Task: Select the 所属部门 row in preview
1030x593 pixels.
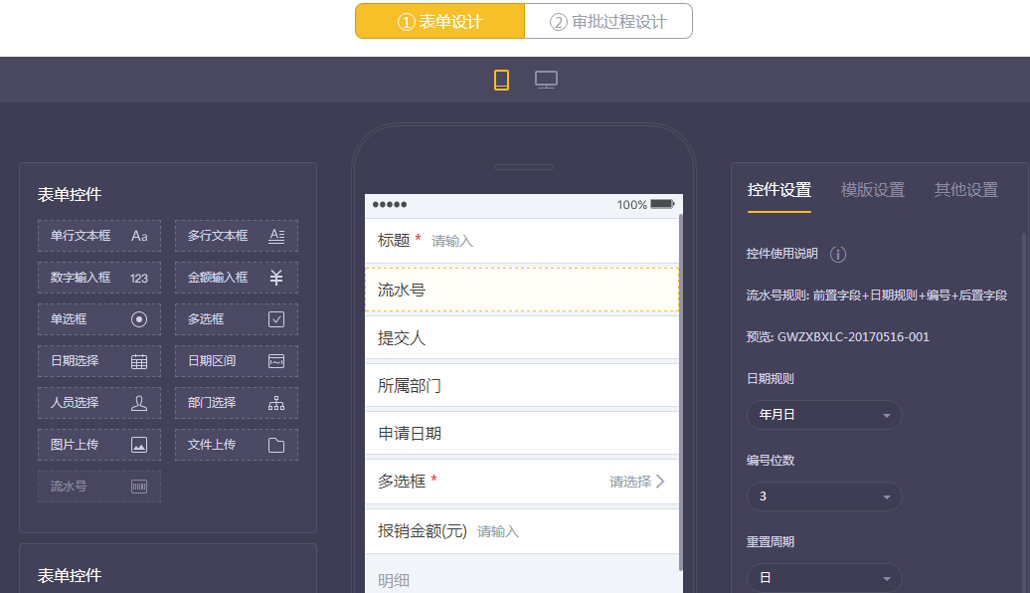Action: 522,385
